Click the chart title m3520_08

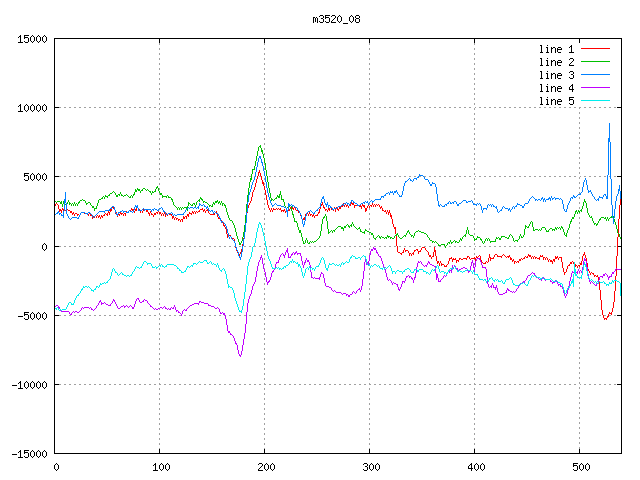tap(335, 20)
